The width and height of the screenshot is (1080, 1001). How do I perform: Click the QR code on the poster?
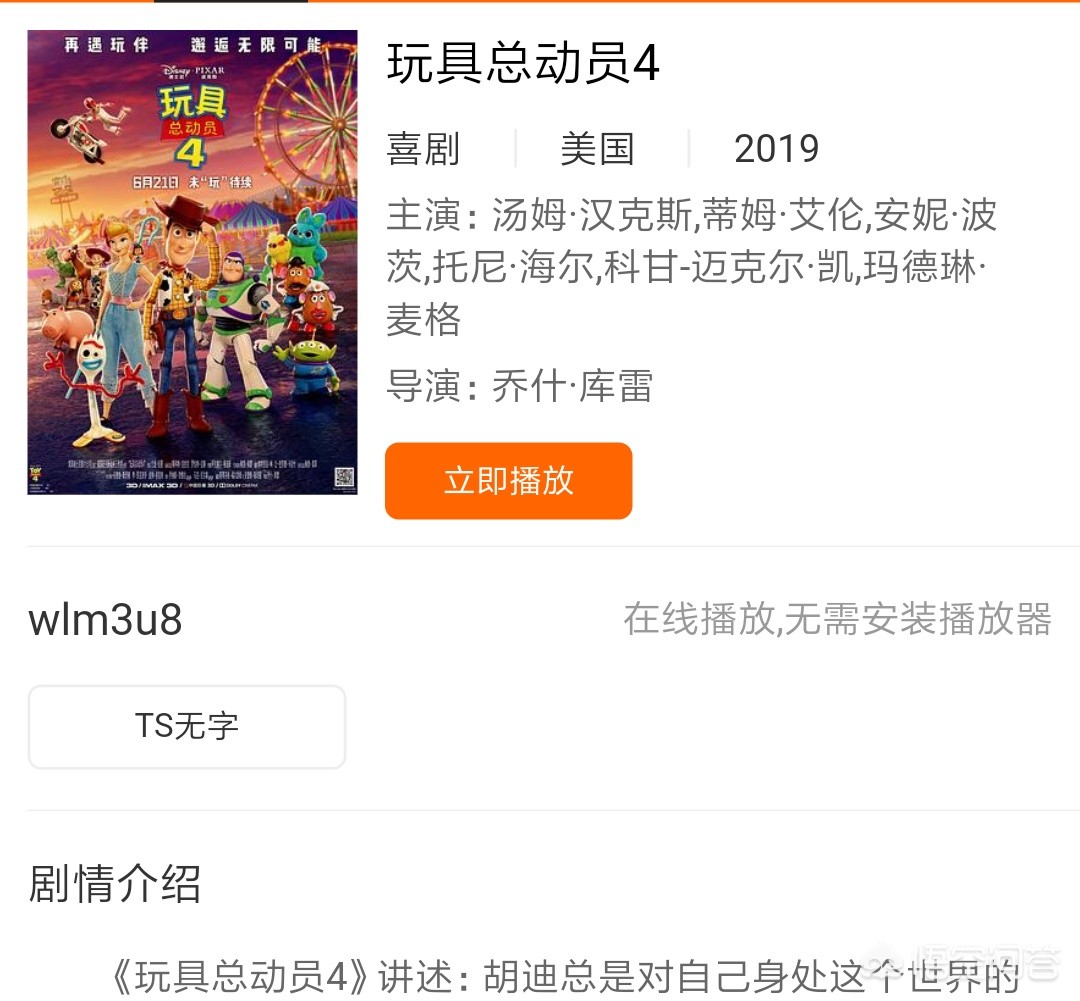pyautogui.click(x=344, y=477)
